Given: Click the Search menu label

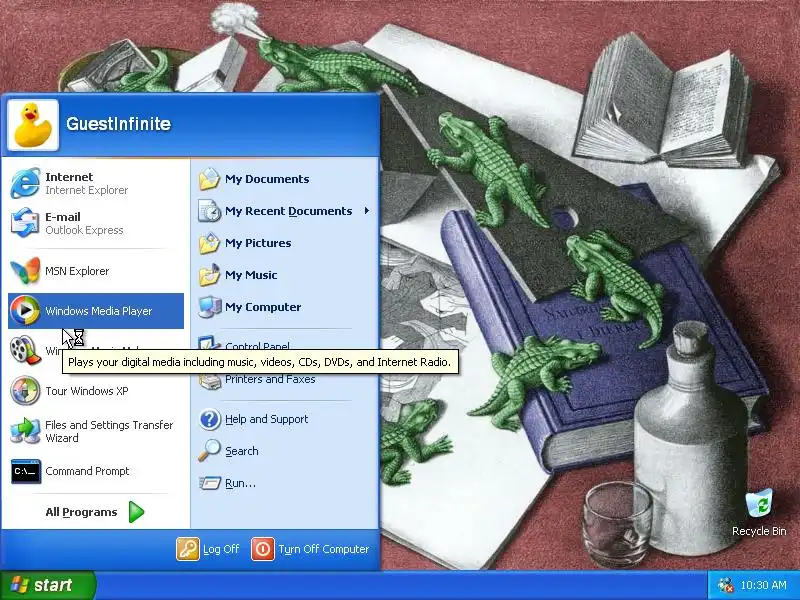Looking at the screenshot, I should [242, 451].
